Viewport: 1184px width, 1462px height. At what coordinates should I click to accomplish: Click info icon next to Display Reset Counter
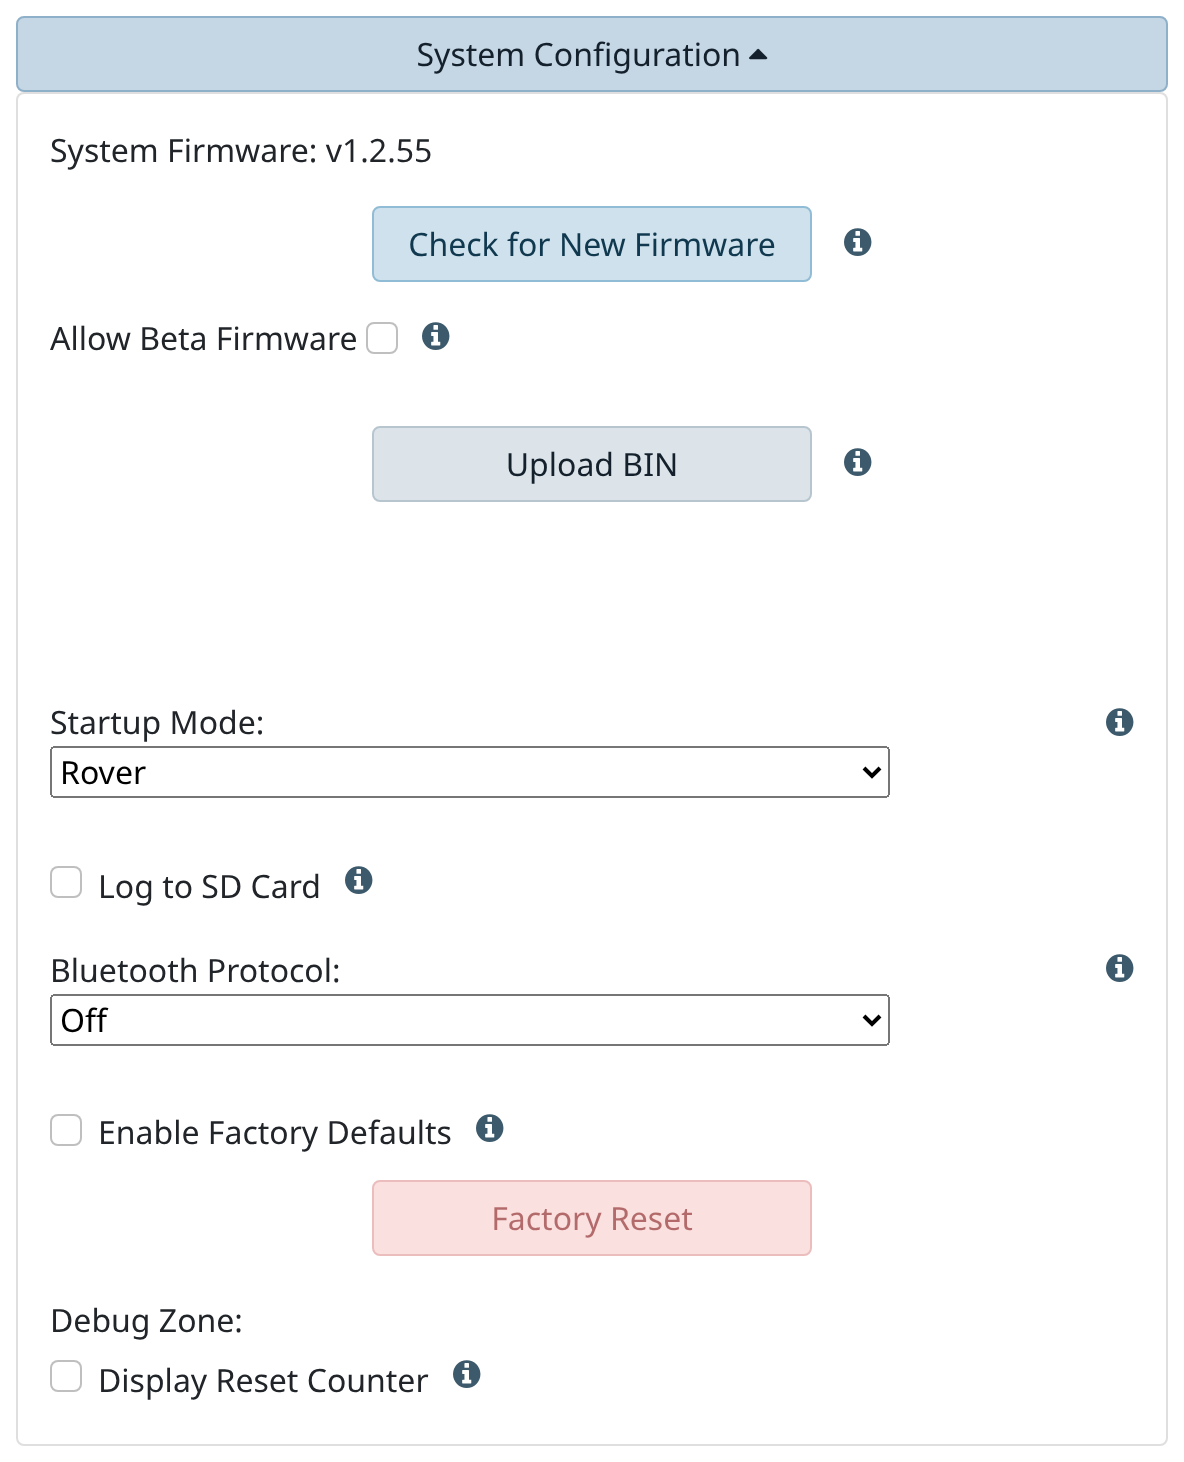click(466, 1374)
